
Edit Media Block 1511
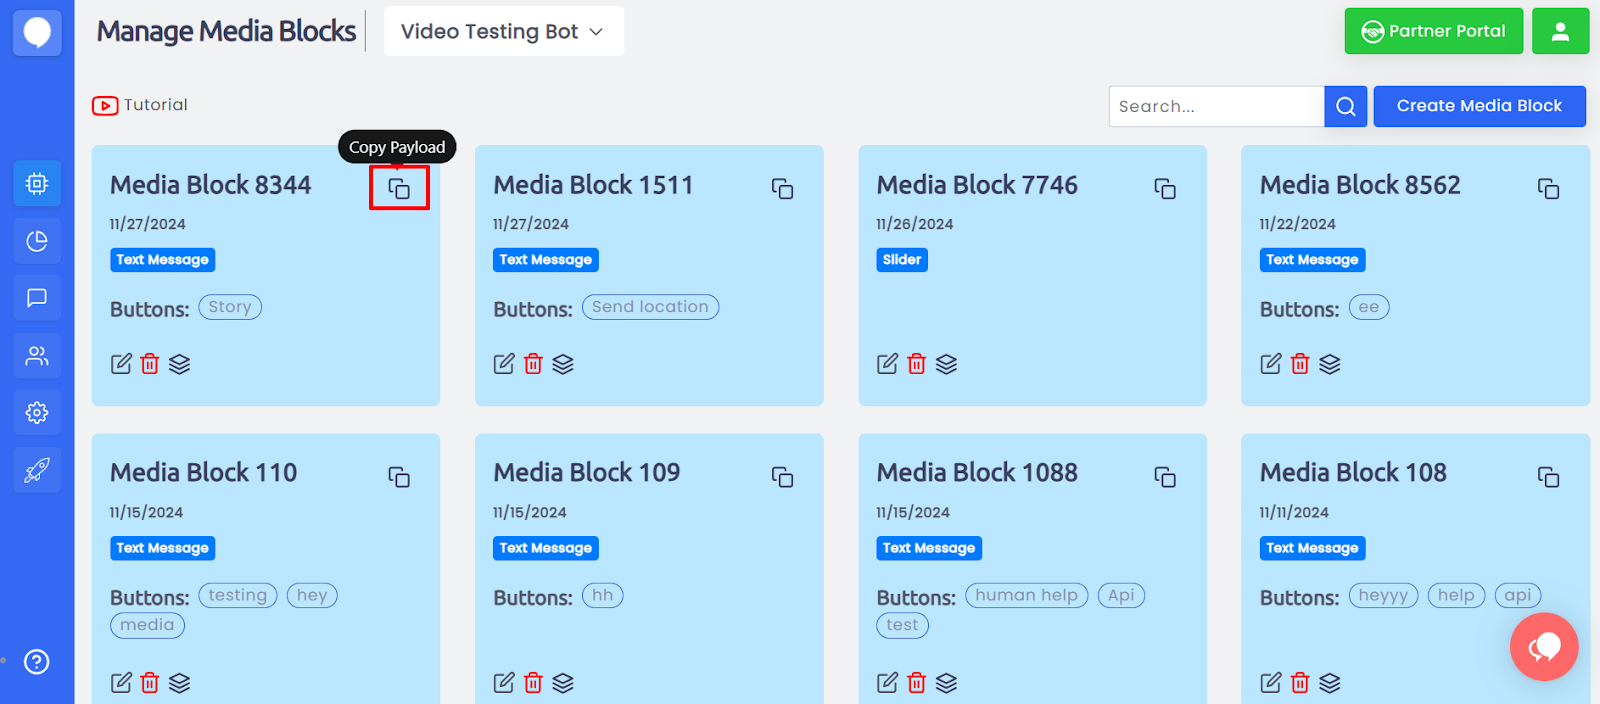[504, 364]
